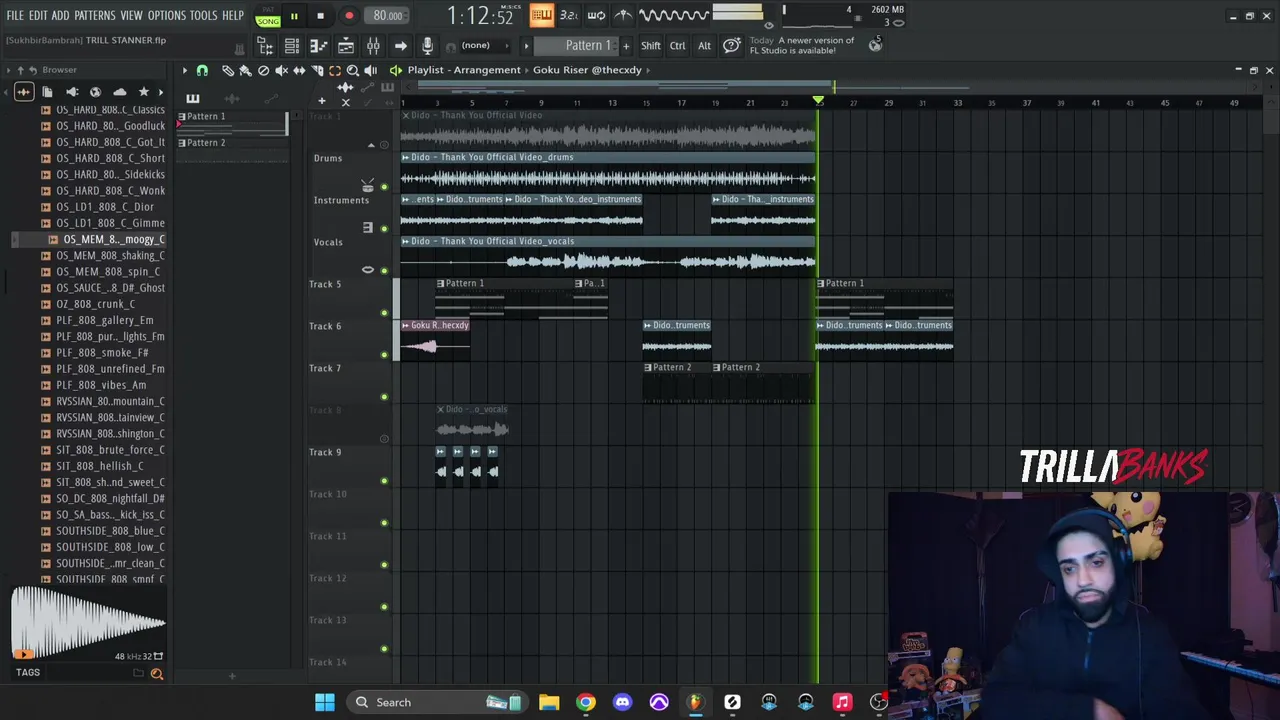The height and width of the screenshot is (720, 1280).
Task: Click browser favorites star icon
Action: click(x=143, y=92)
